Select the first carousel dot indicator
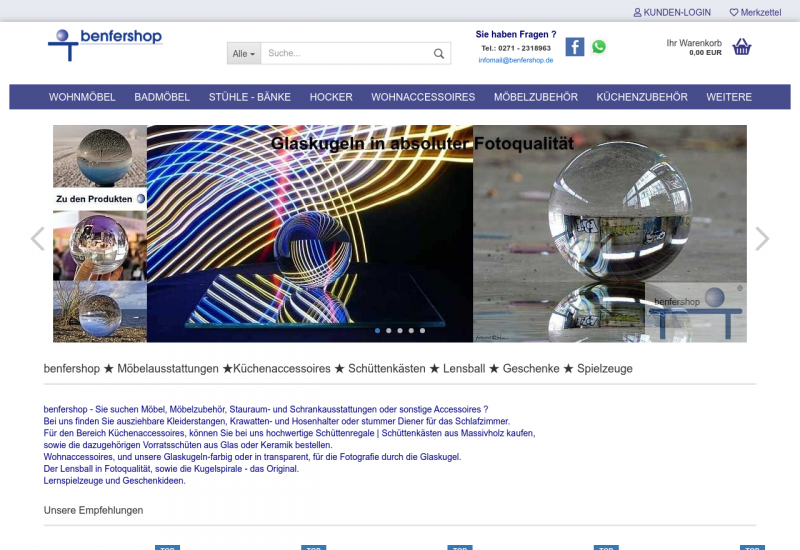 (377, 330)
